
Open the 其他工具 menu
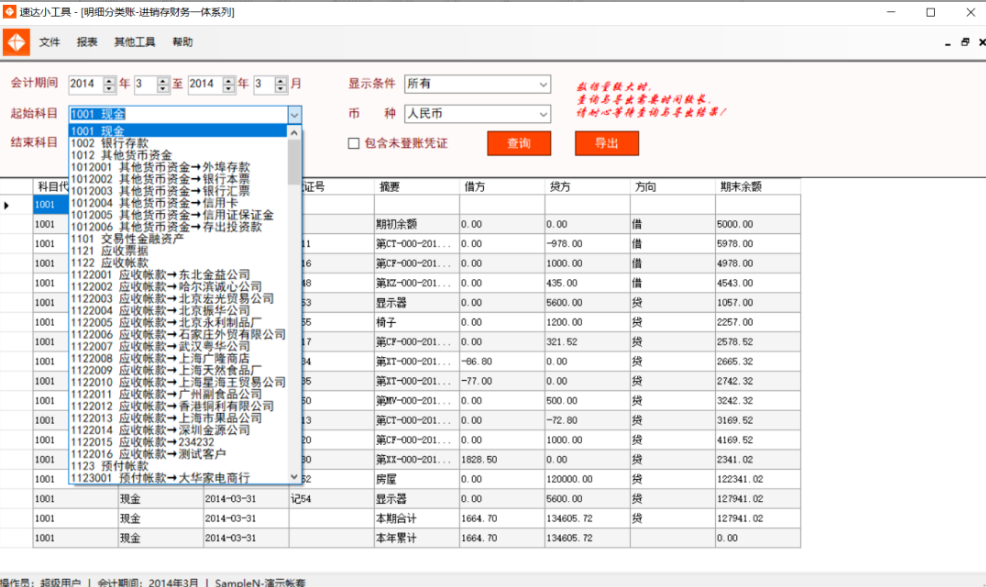click(134, 42)
